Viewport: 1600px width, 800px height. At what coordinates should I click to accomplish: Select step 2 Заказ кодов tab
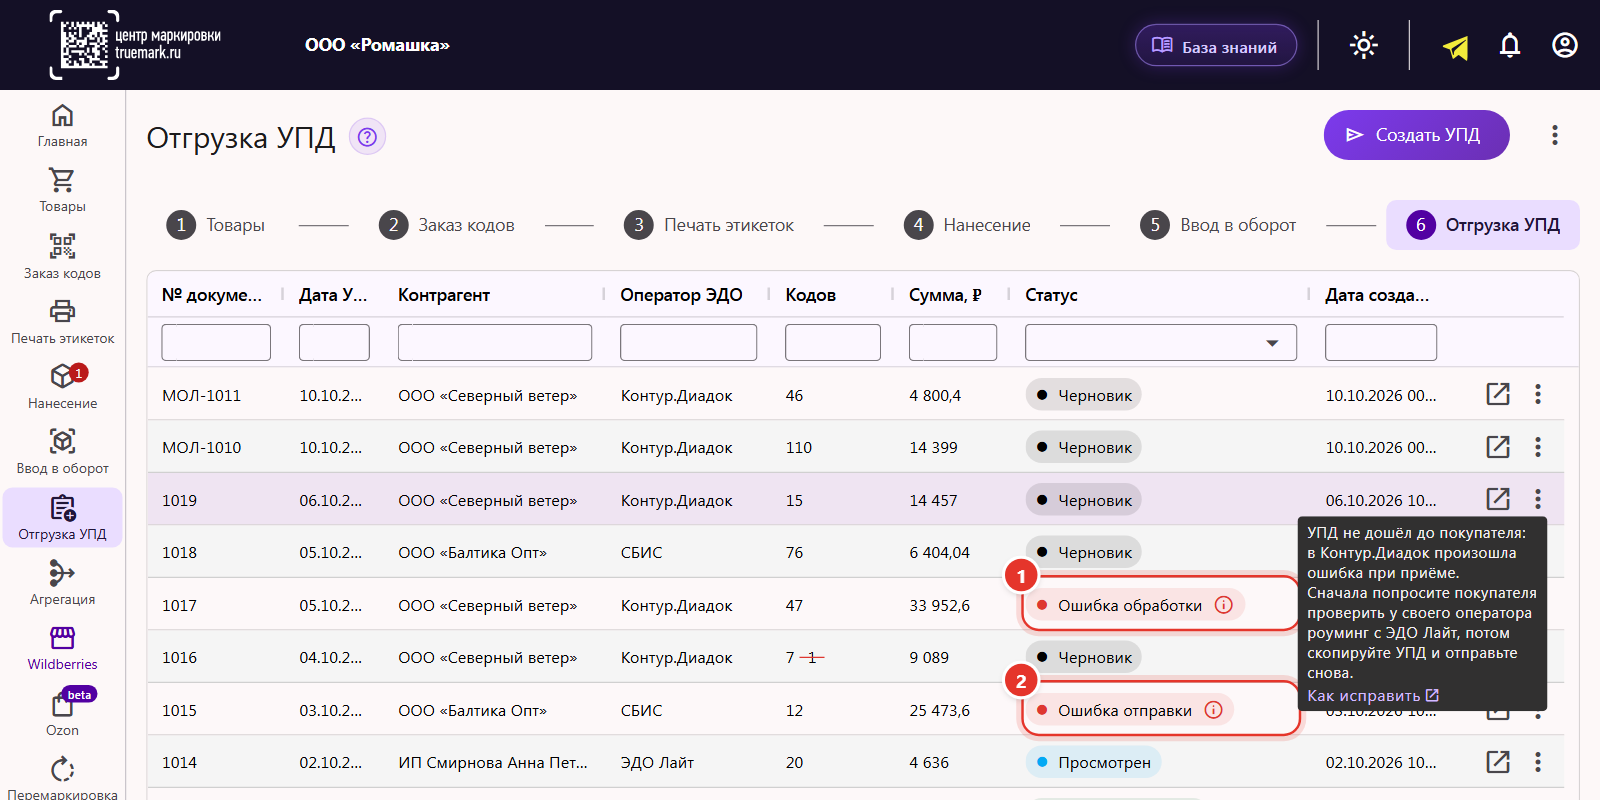coord(446,225)
